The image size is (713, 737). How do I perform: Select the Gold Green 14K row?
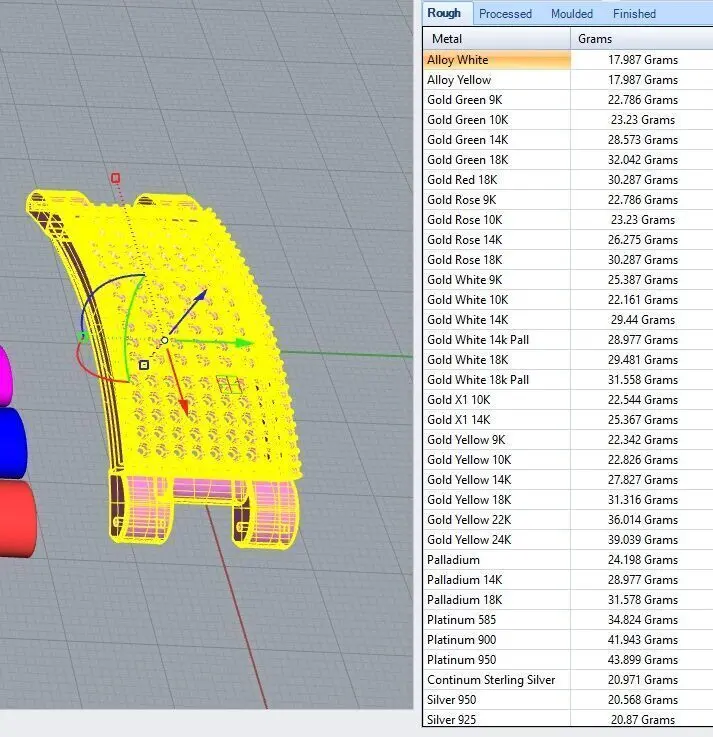point(568,140)
